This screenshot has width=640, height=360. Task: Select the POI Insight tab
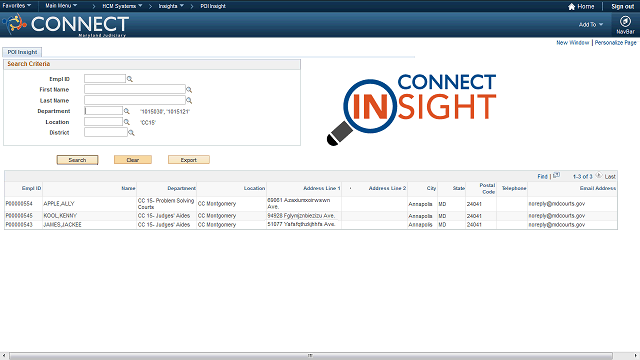point(22,52)
